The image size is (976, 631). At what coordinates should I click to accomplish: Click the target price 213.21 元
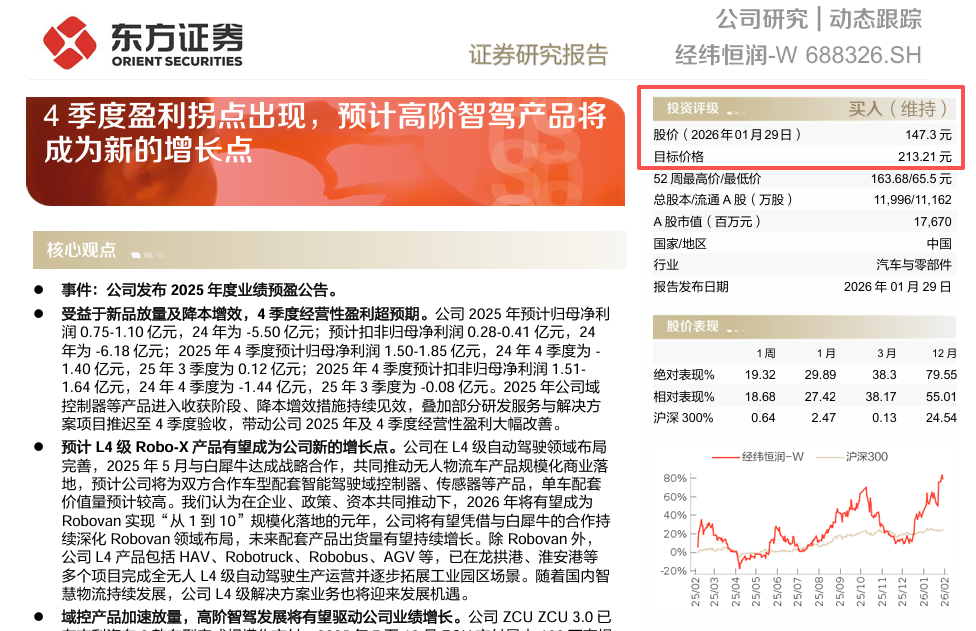click(x=924, y=157)
